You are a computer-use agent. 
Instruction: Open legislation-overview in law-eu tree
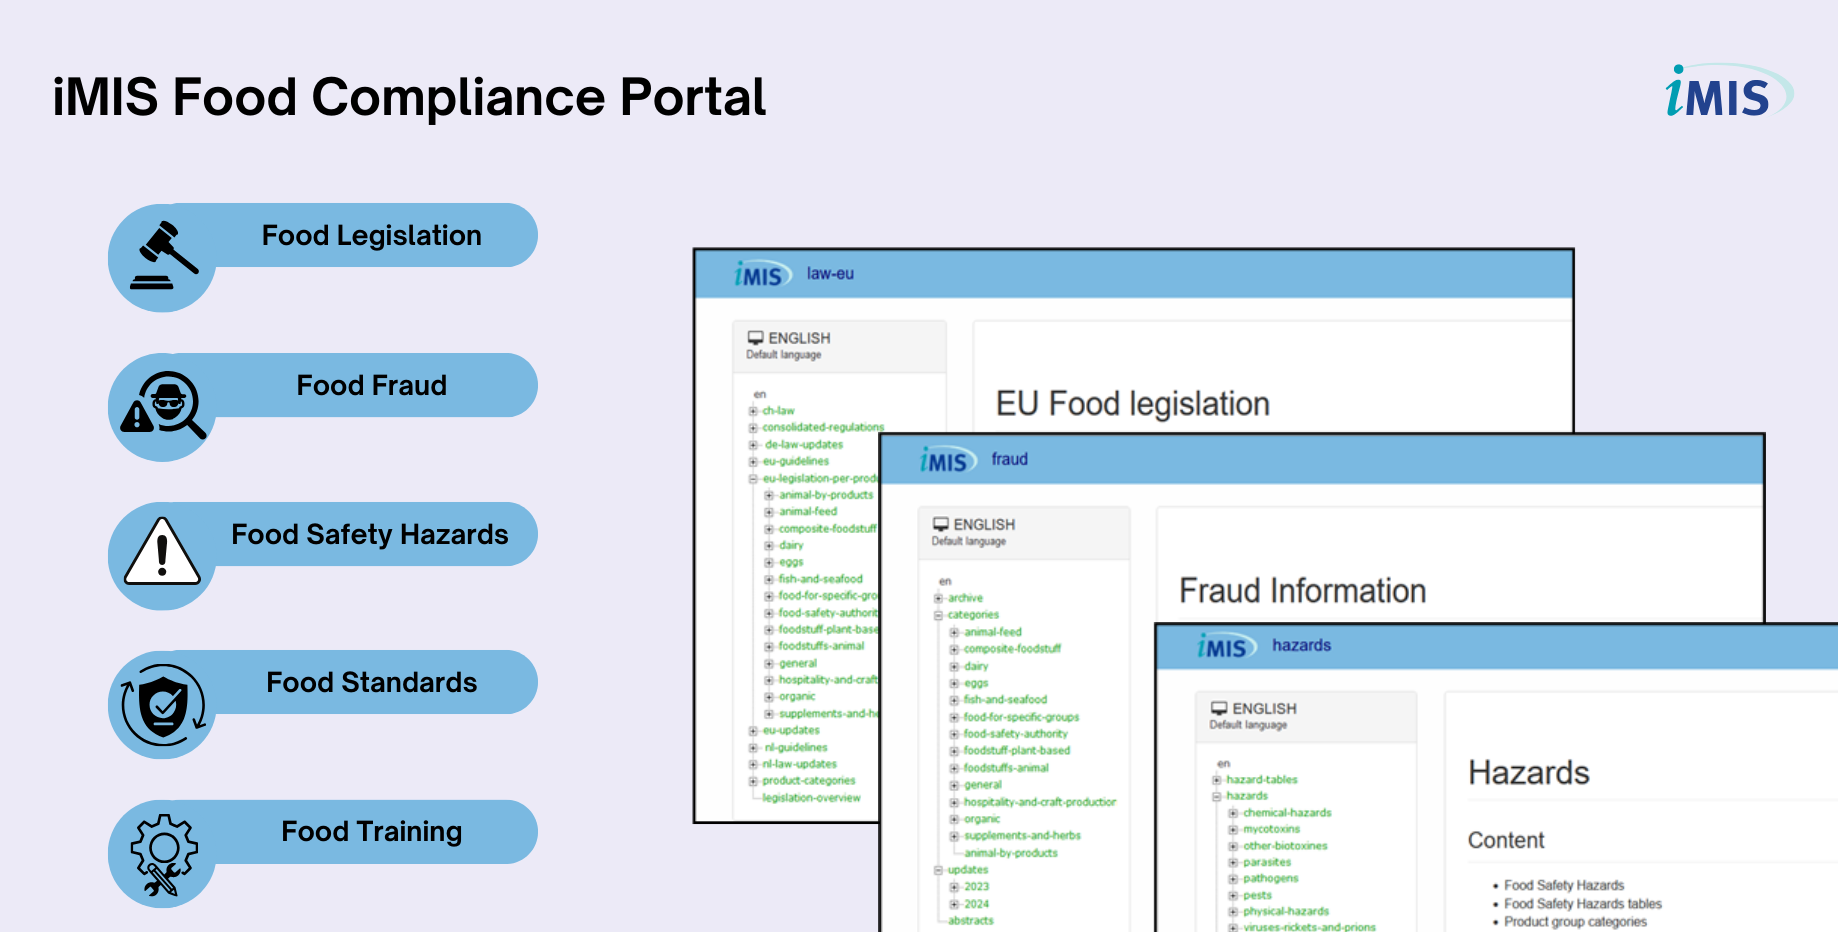tap(811, 798)
